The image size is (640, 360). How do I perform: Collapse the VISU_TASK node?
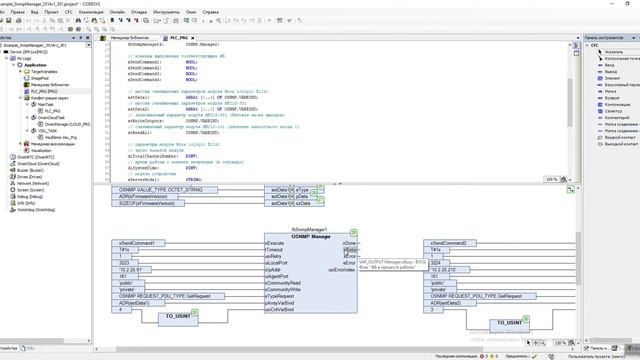[x=27, y=131]
